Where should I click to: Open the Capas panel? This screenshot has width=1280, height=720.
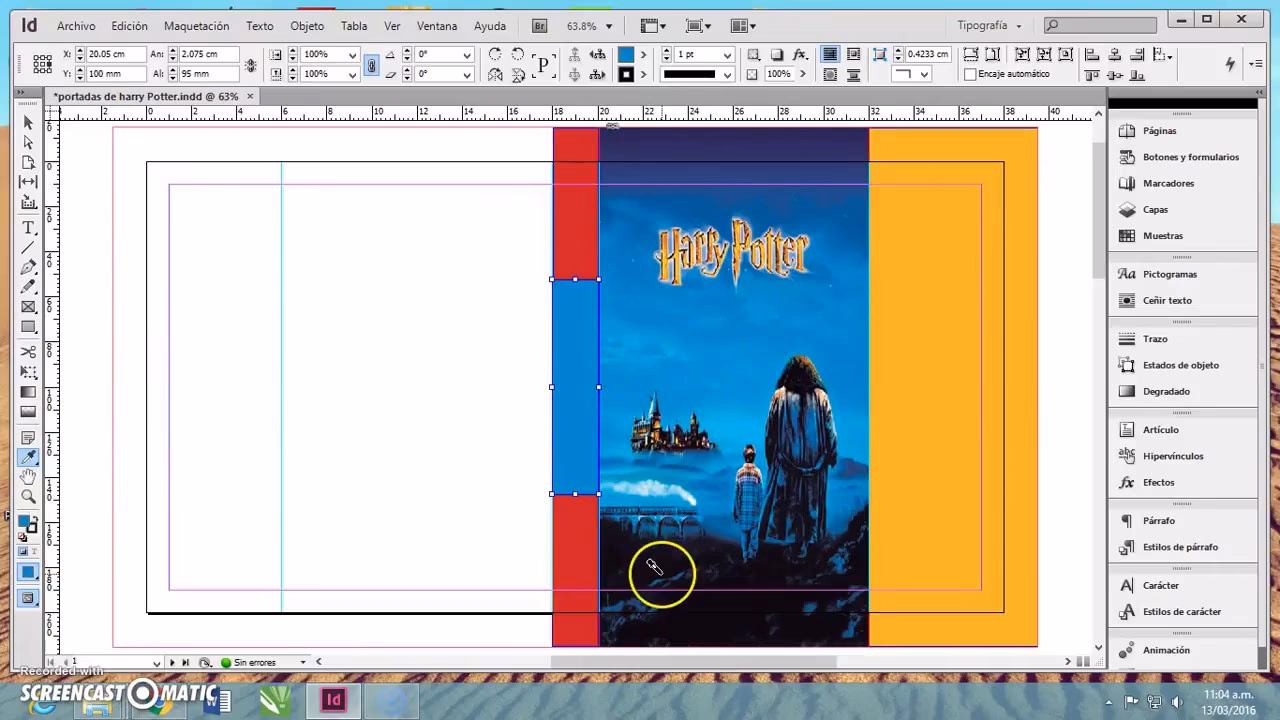click(1155, 209)
